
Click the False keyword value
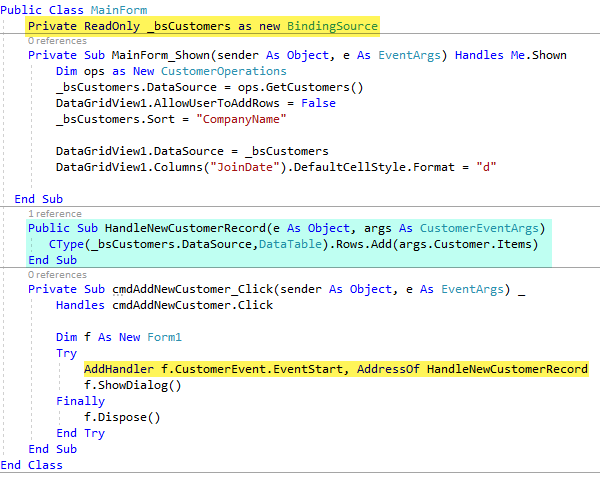tap(318, 104)
